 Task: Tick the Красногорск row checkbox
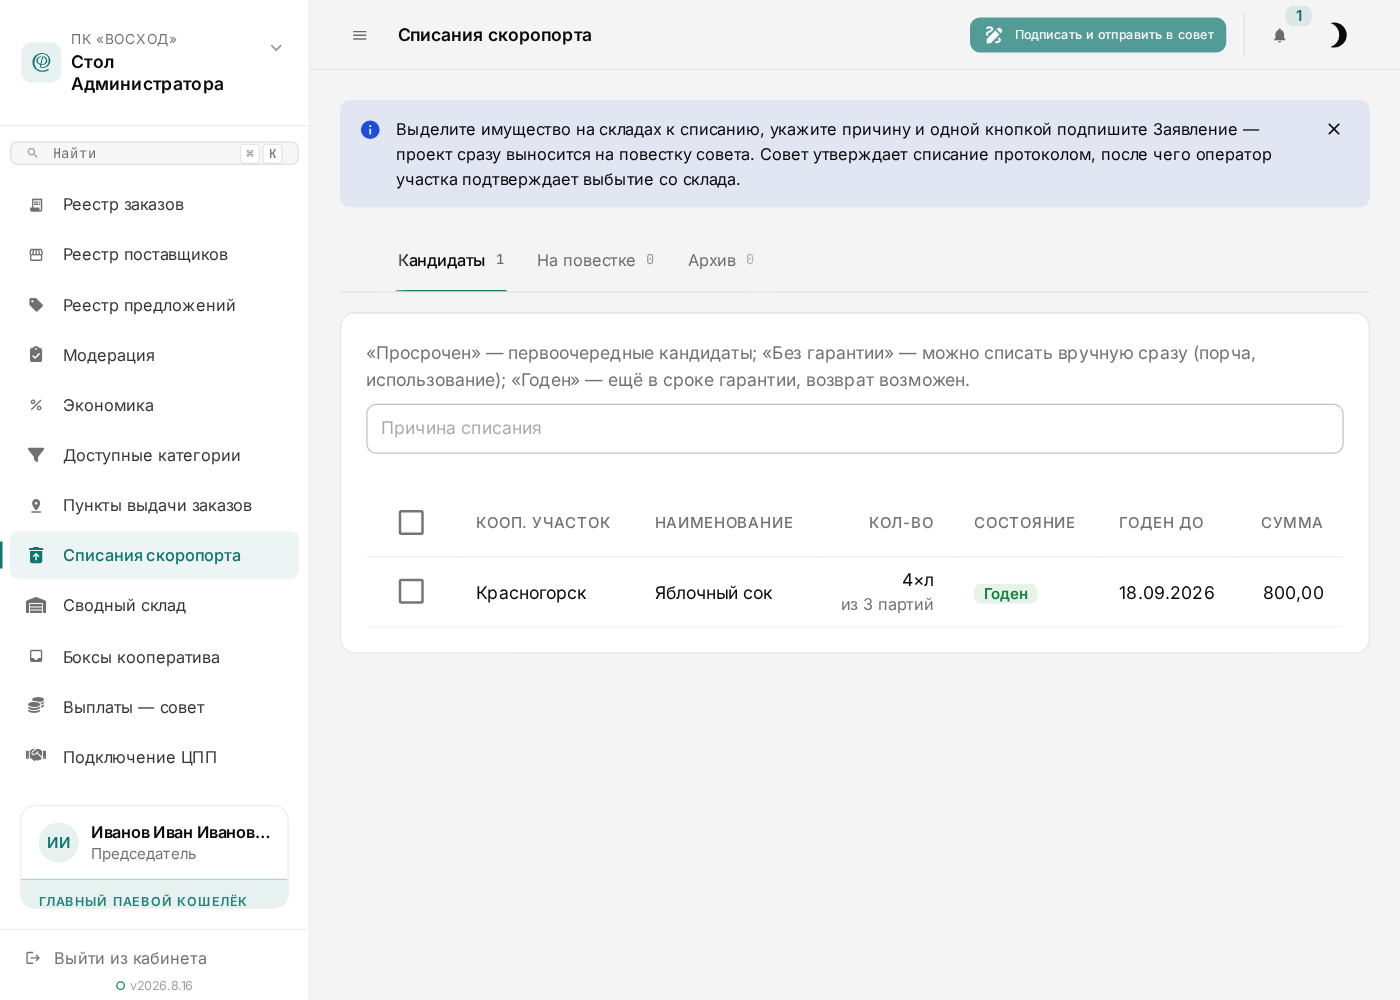coord(411,591)
